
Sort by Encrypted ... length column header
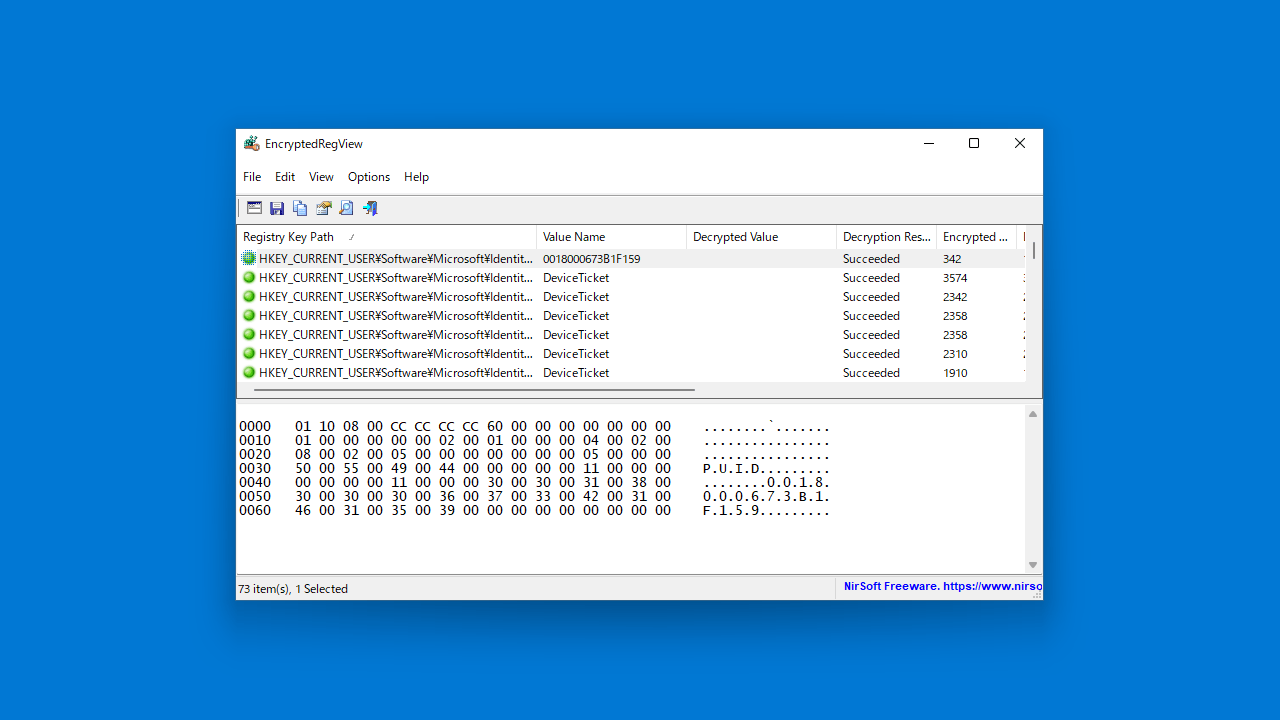point(976,237)
